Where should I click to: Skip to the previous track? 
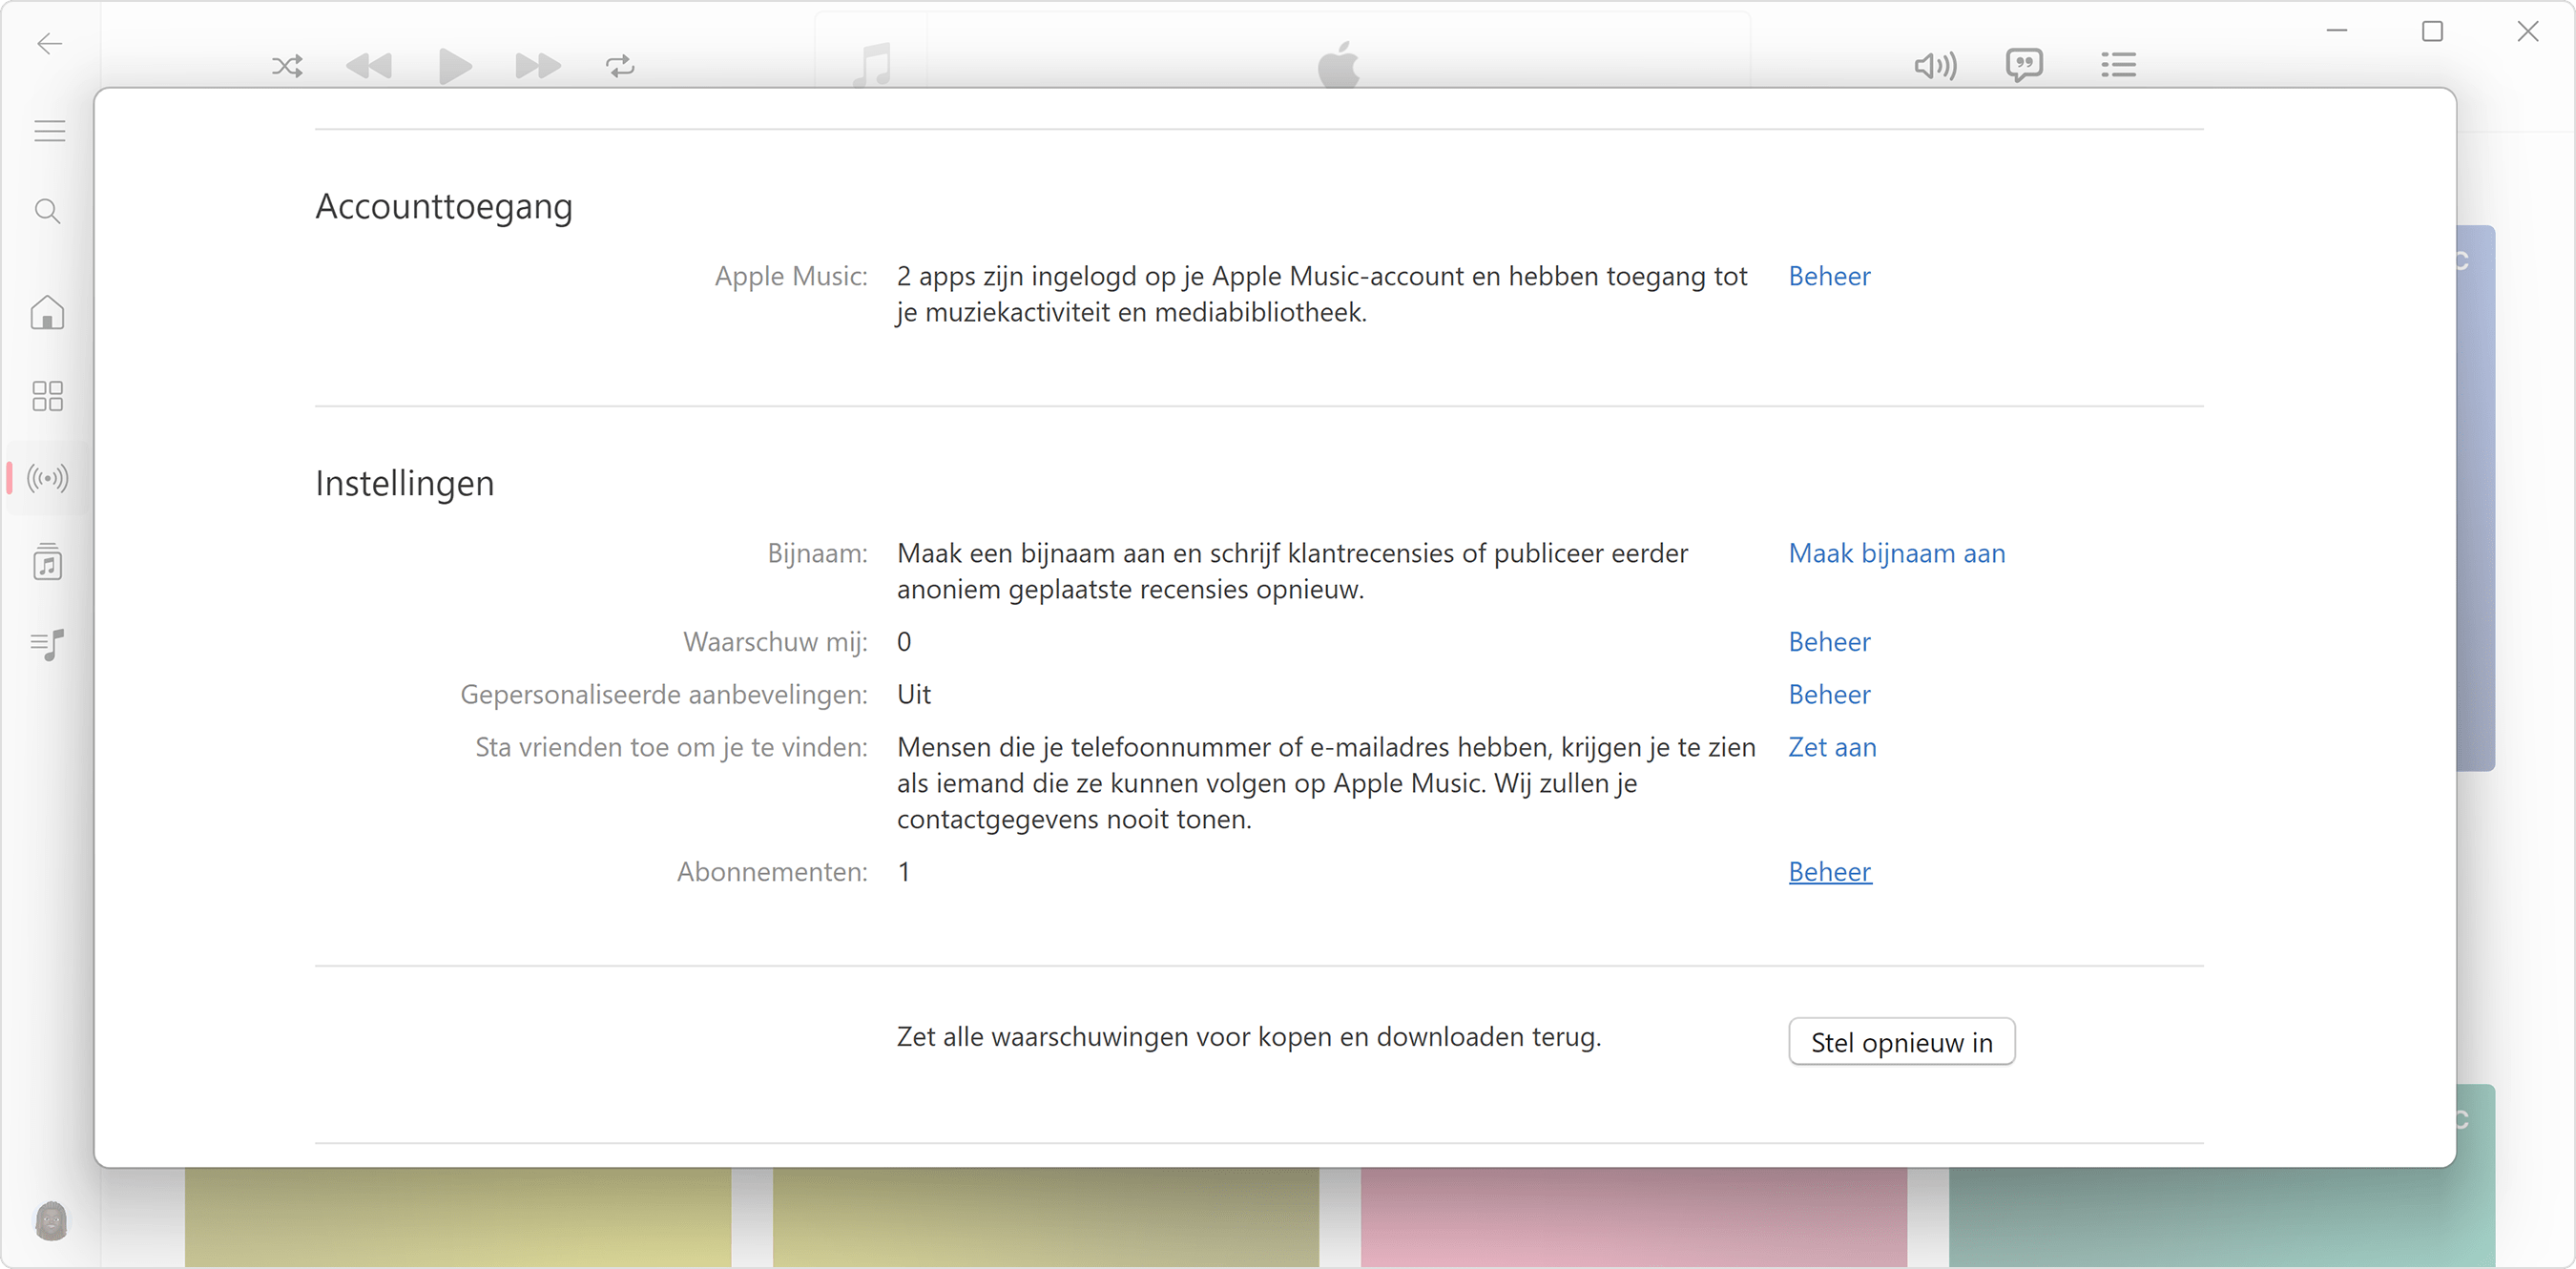[x=370, y=66]
